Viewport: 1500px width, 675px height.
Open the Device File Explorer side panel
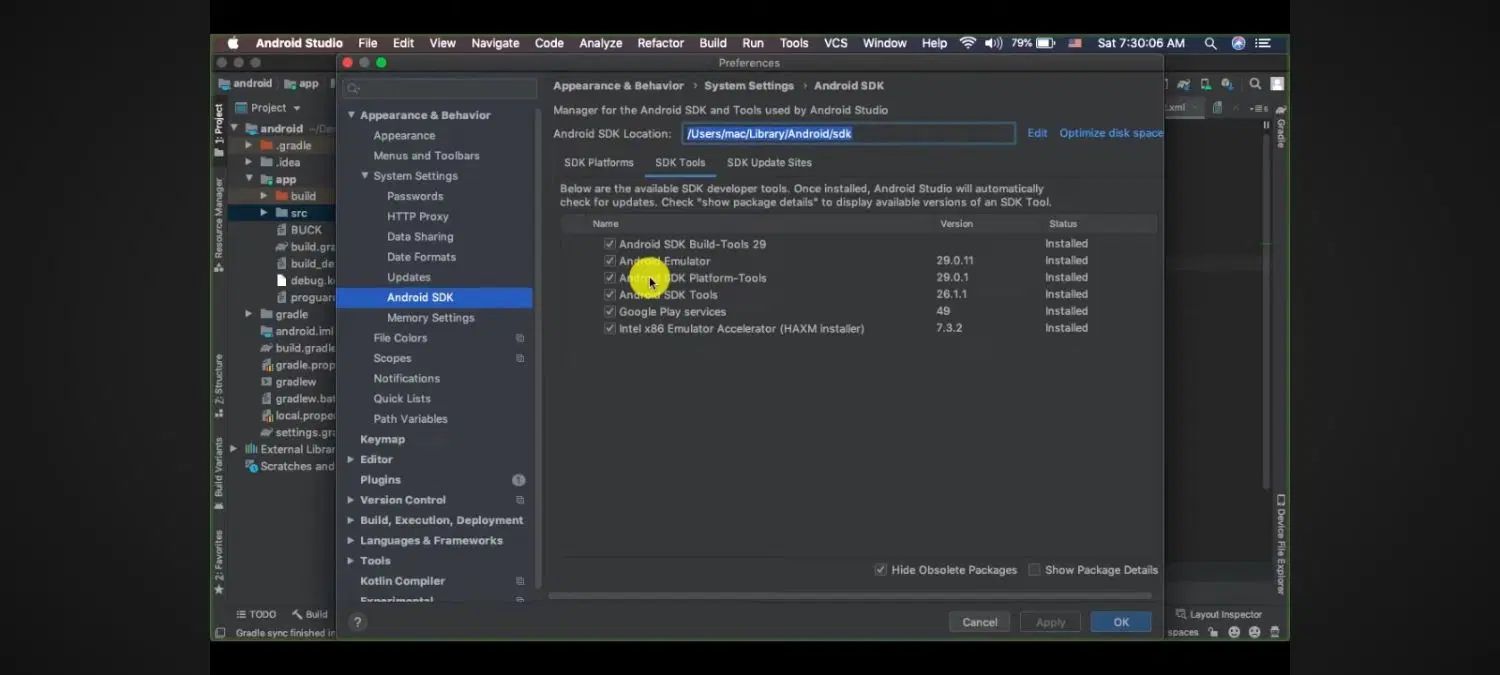pyautogui.click(x=1281, y=544)
